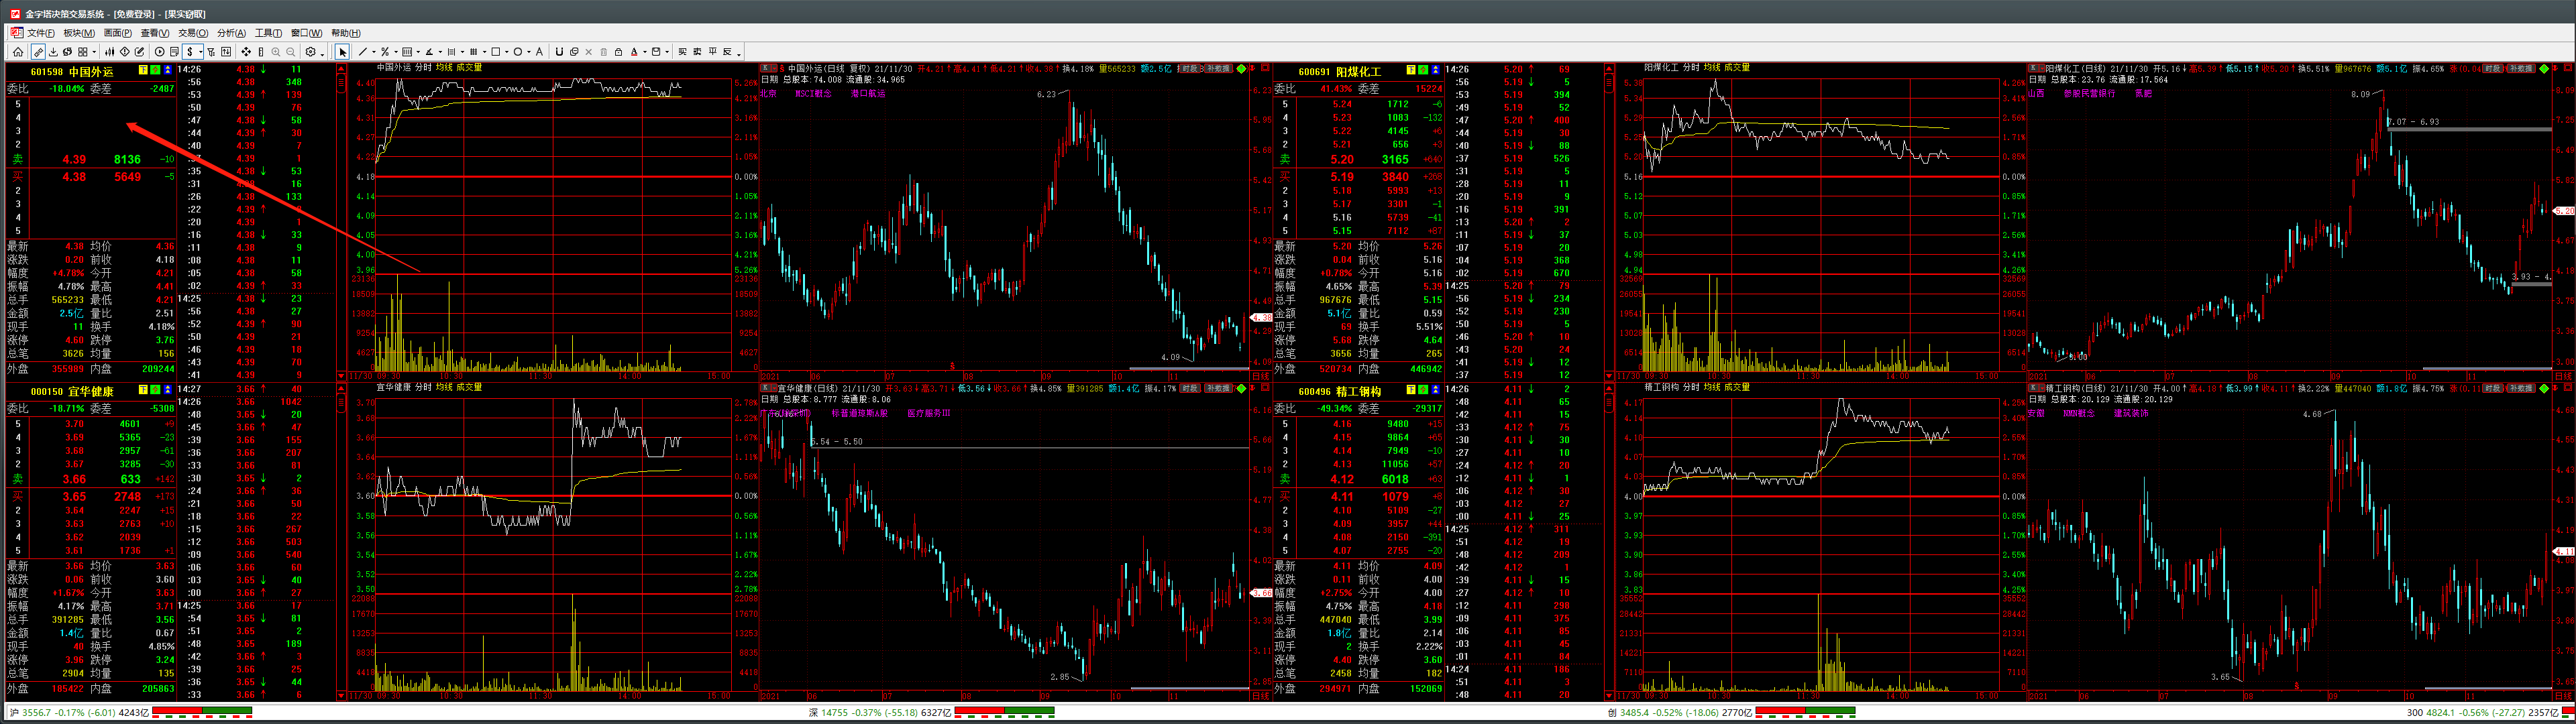Image resolution: width=2576 pixels, height=724 pixels.
Task: Click 时段 button on 中国外运 daily chart
Action: [x=1190, y=69]
